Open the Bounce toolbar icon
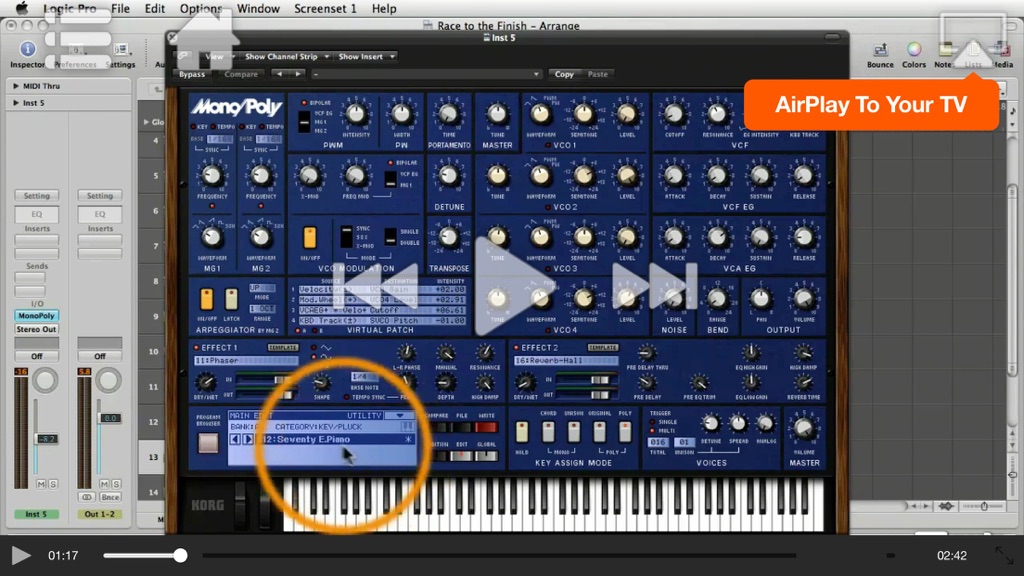The height and width of the screenshot is (576, 1024). click(x=880, y=50)
